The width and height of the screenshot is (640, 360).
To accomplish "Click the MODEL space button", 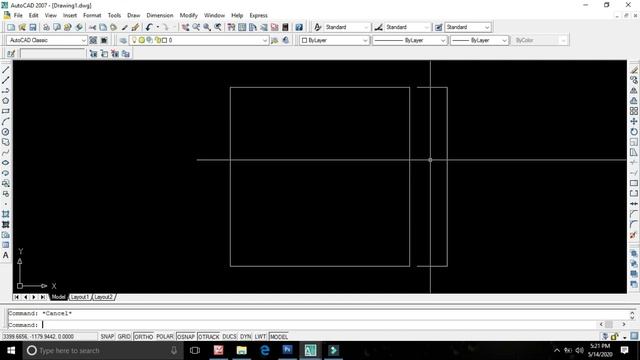I will 279,337.
